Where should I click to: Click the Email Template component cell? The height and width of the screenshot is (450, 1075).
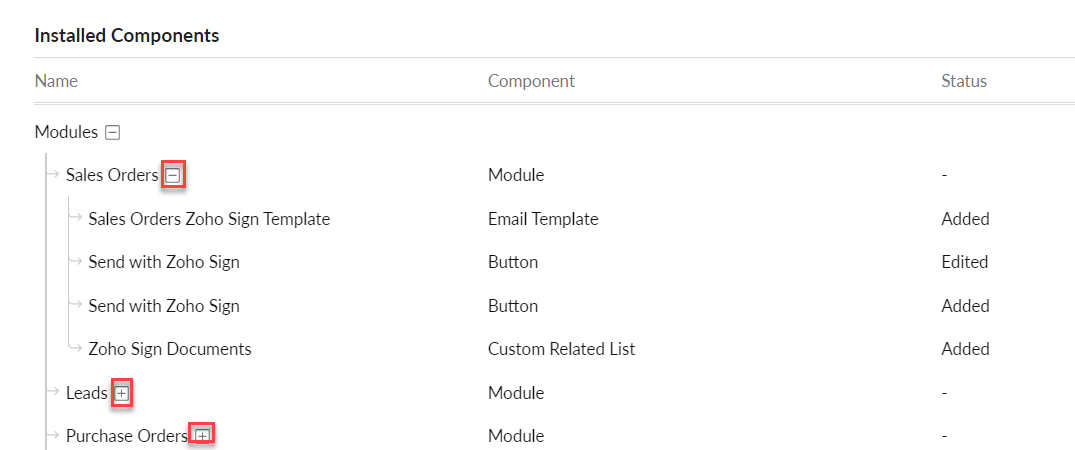click(543, 219)
